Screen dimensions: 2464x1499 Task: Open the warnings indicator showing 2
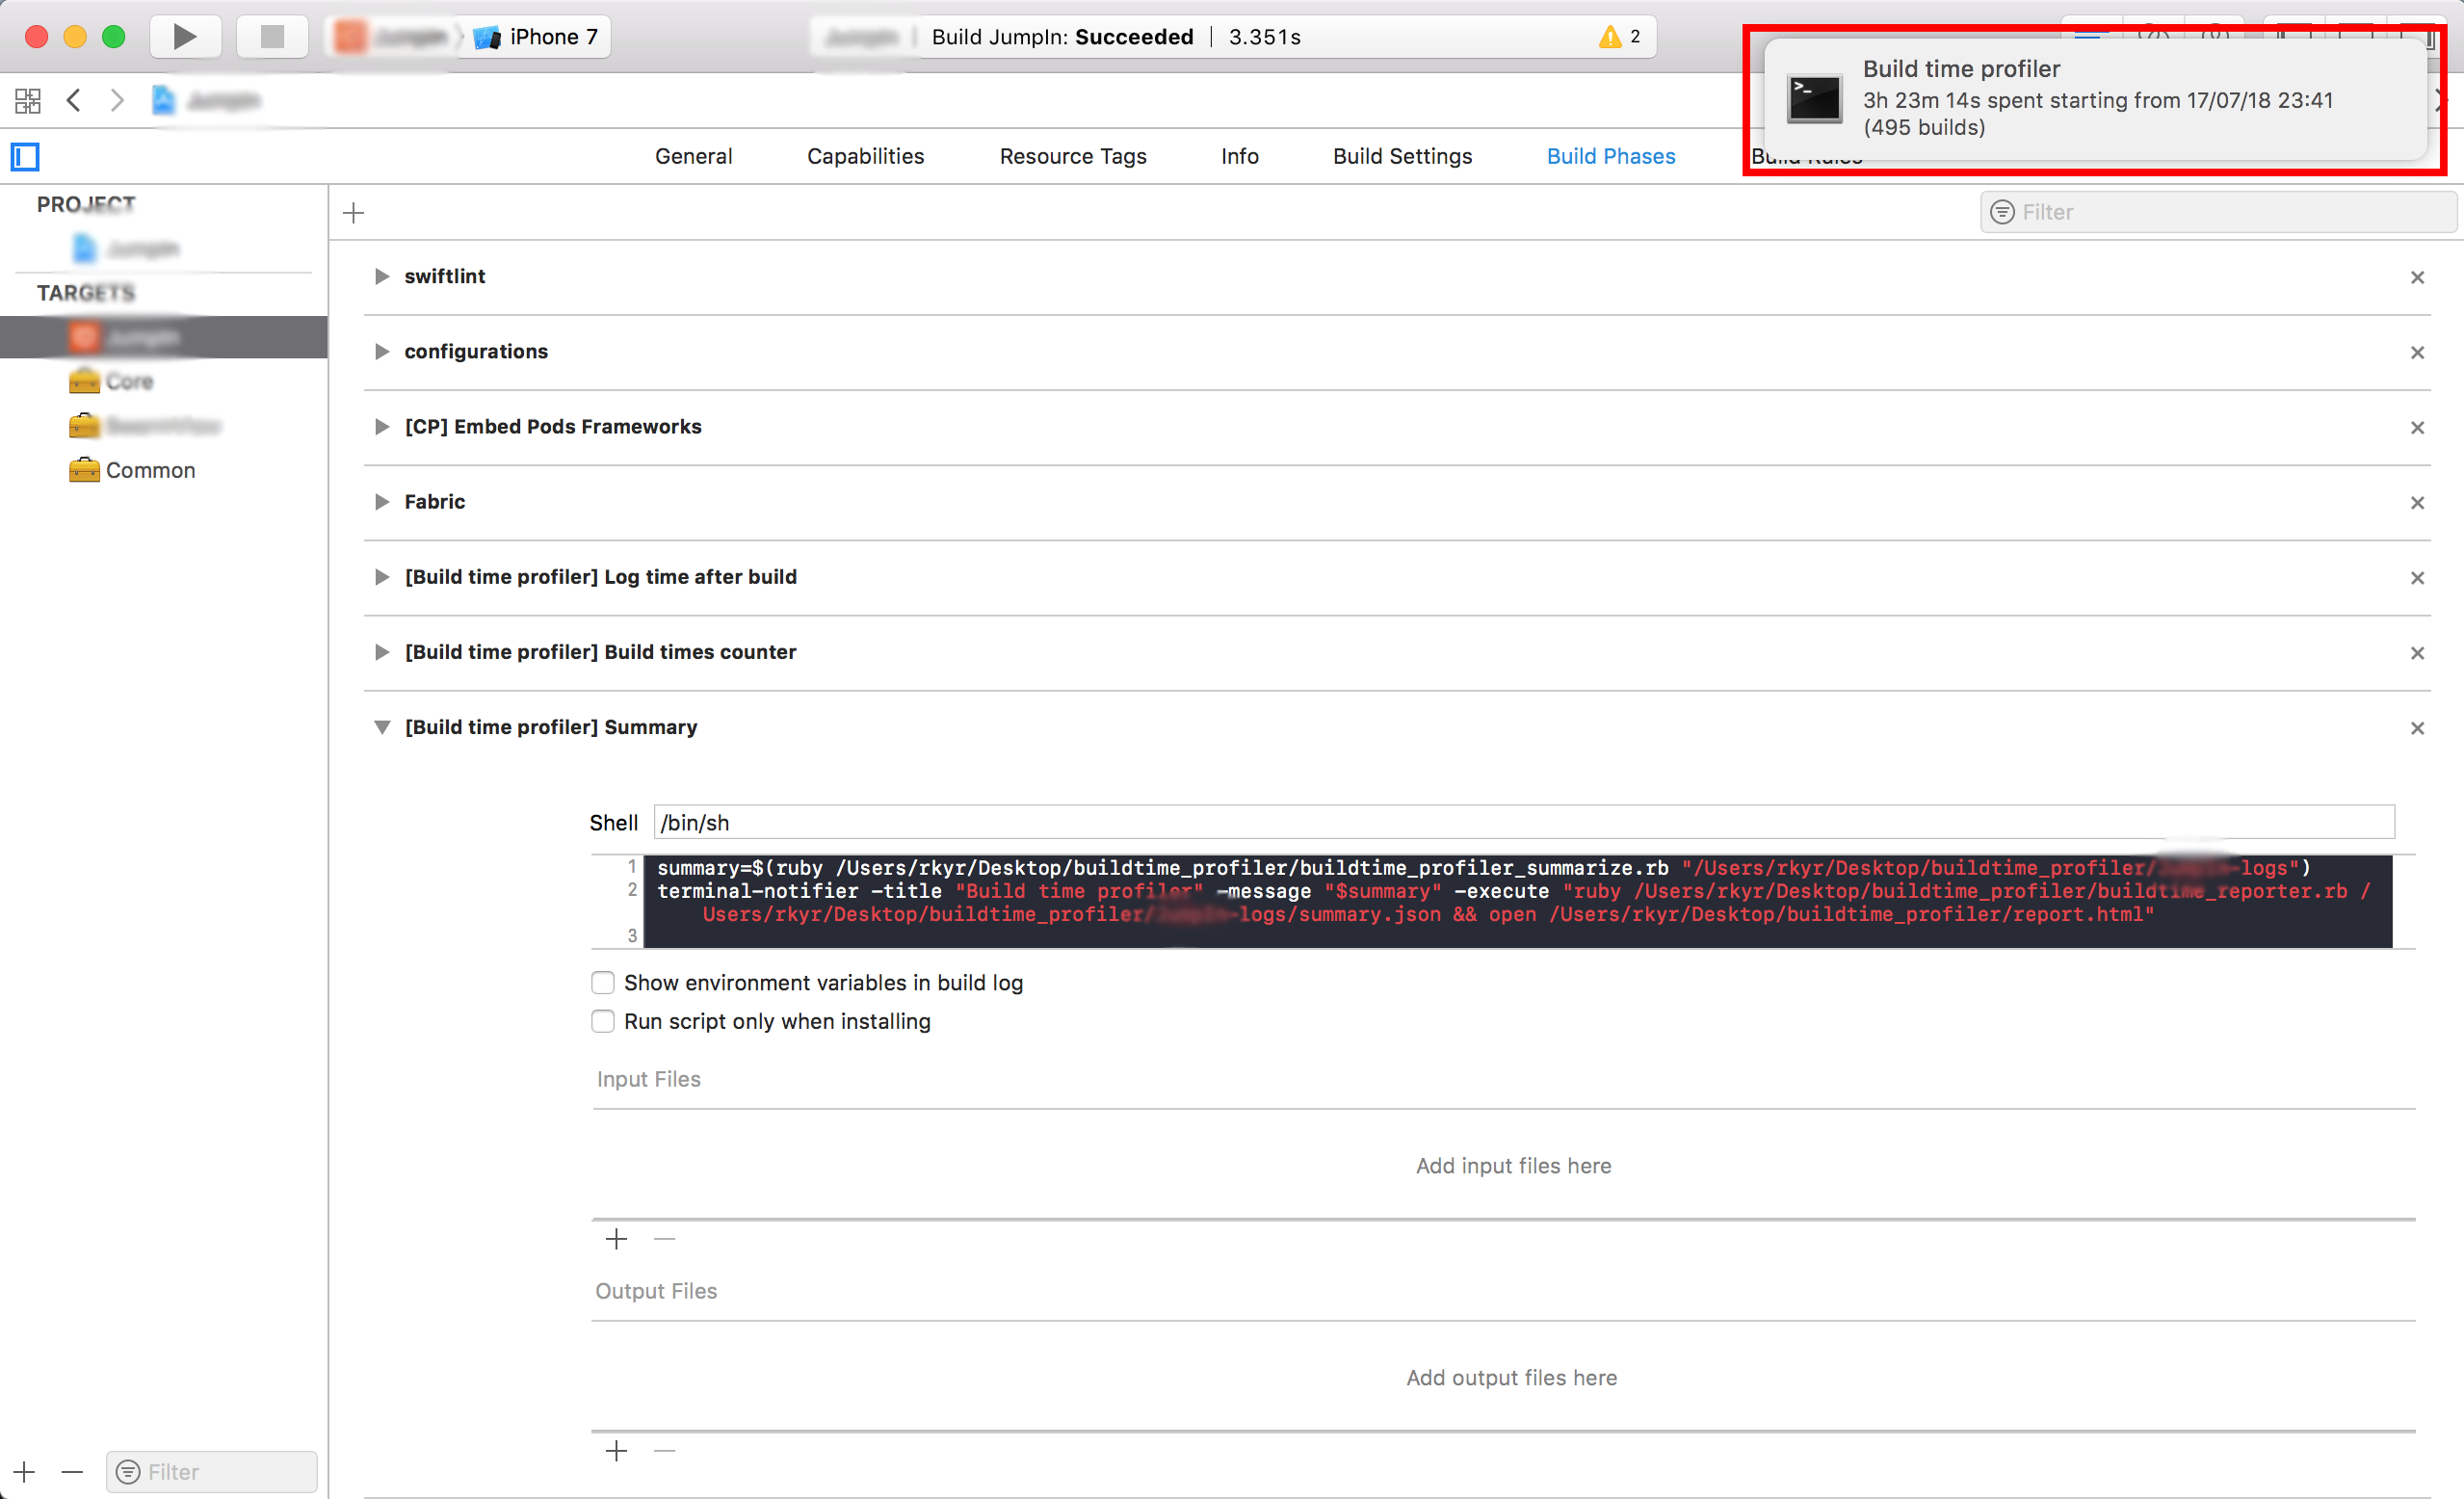pyautogui.click(x=1619, y=37)
